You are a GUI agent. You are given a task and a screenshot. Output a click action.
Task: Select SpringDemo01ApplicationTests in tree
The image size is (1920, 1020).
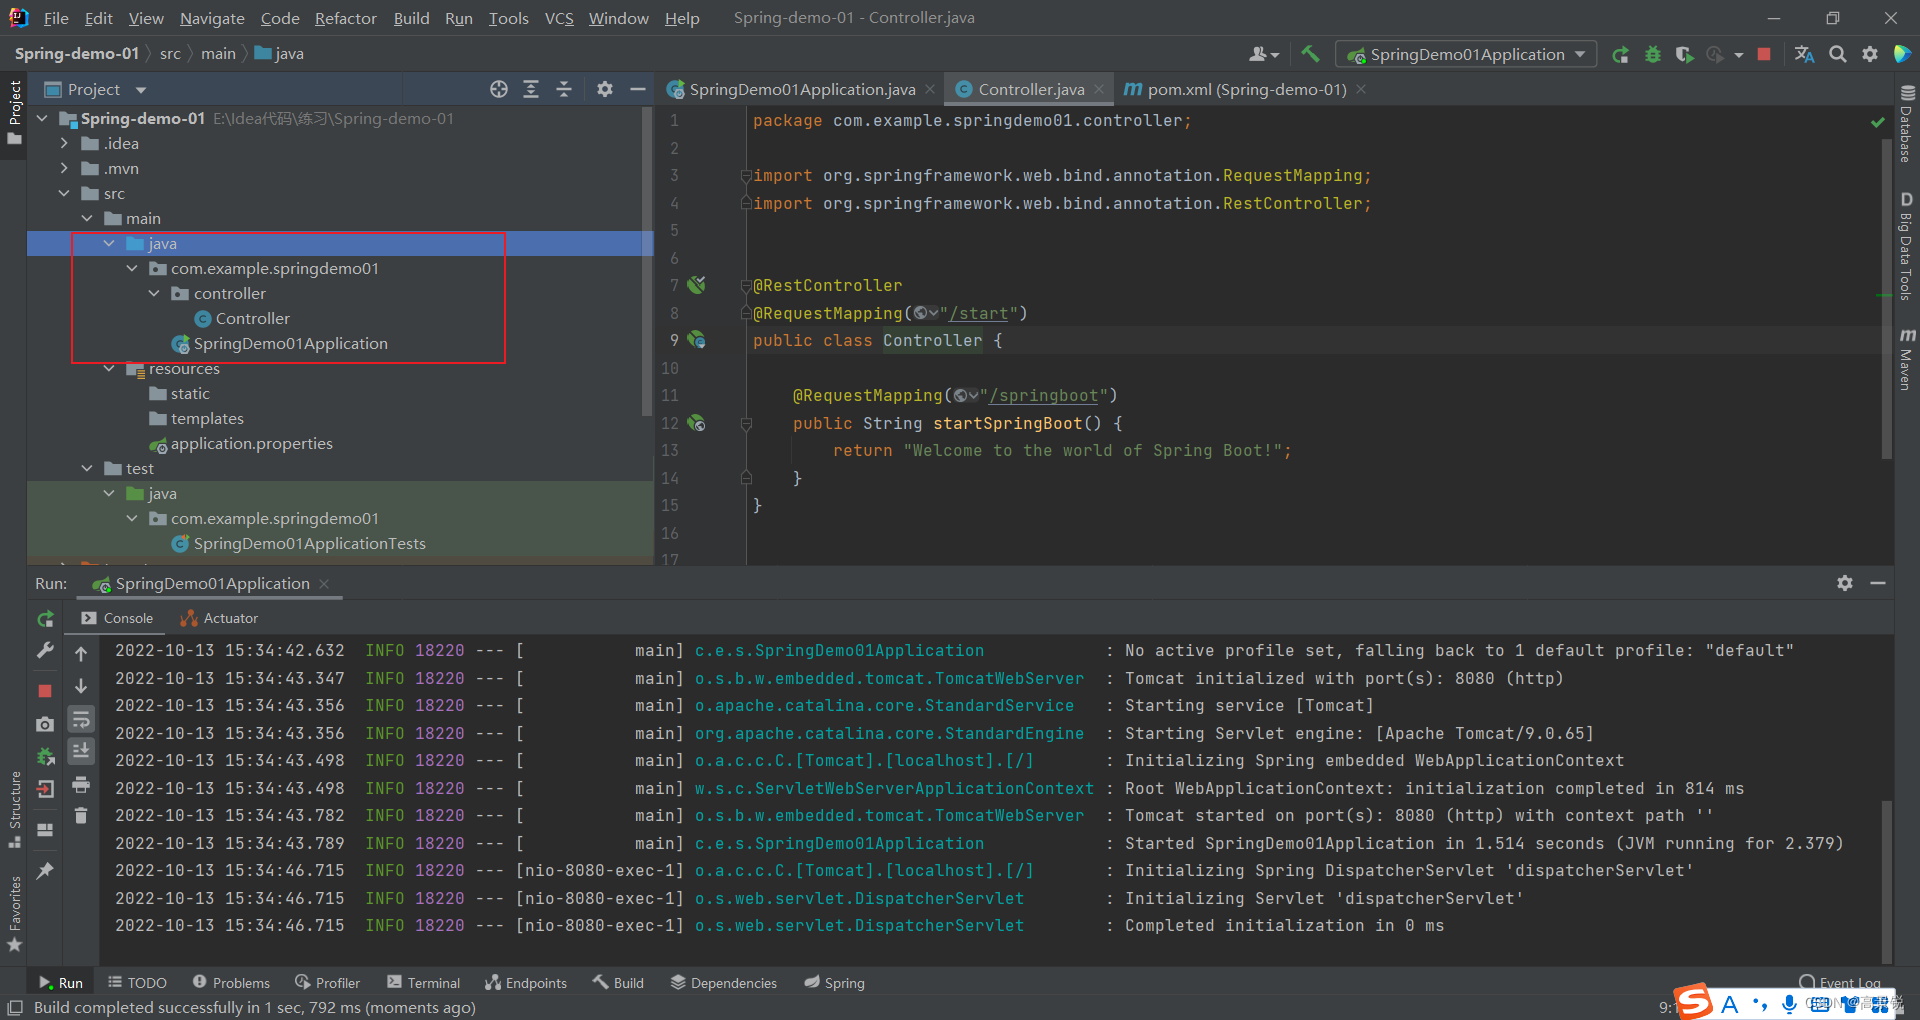tap(309, 543)
